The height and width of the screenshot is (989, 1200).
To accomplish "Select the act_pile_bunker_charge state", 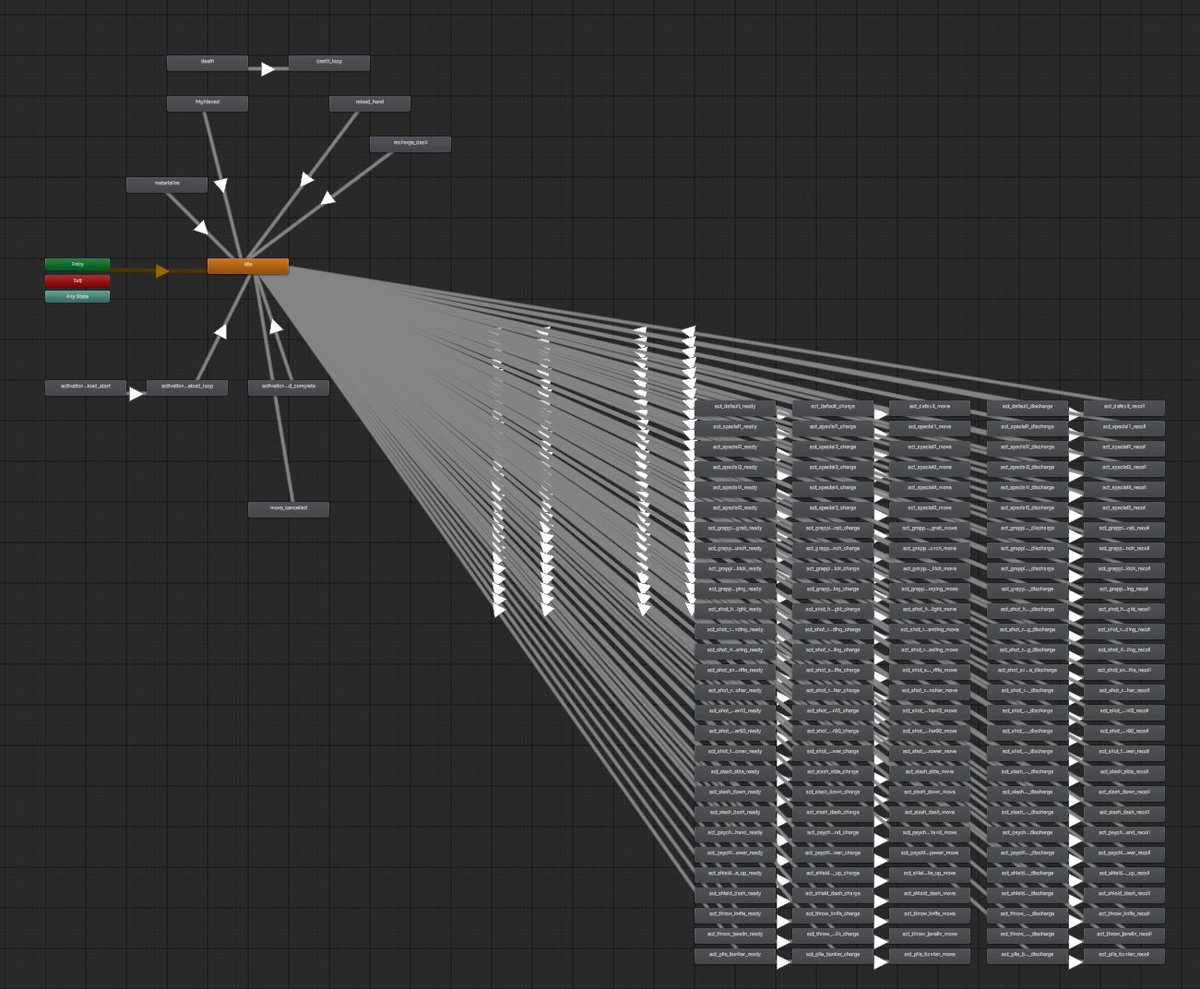I will (x=833, y=955).
